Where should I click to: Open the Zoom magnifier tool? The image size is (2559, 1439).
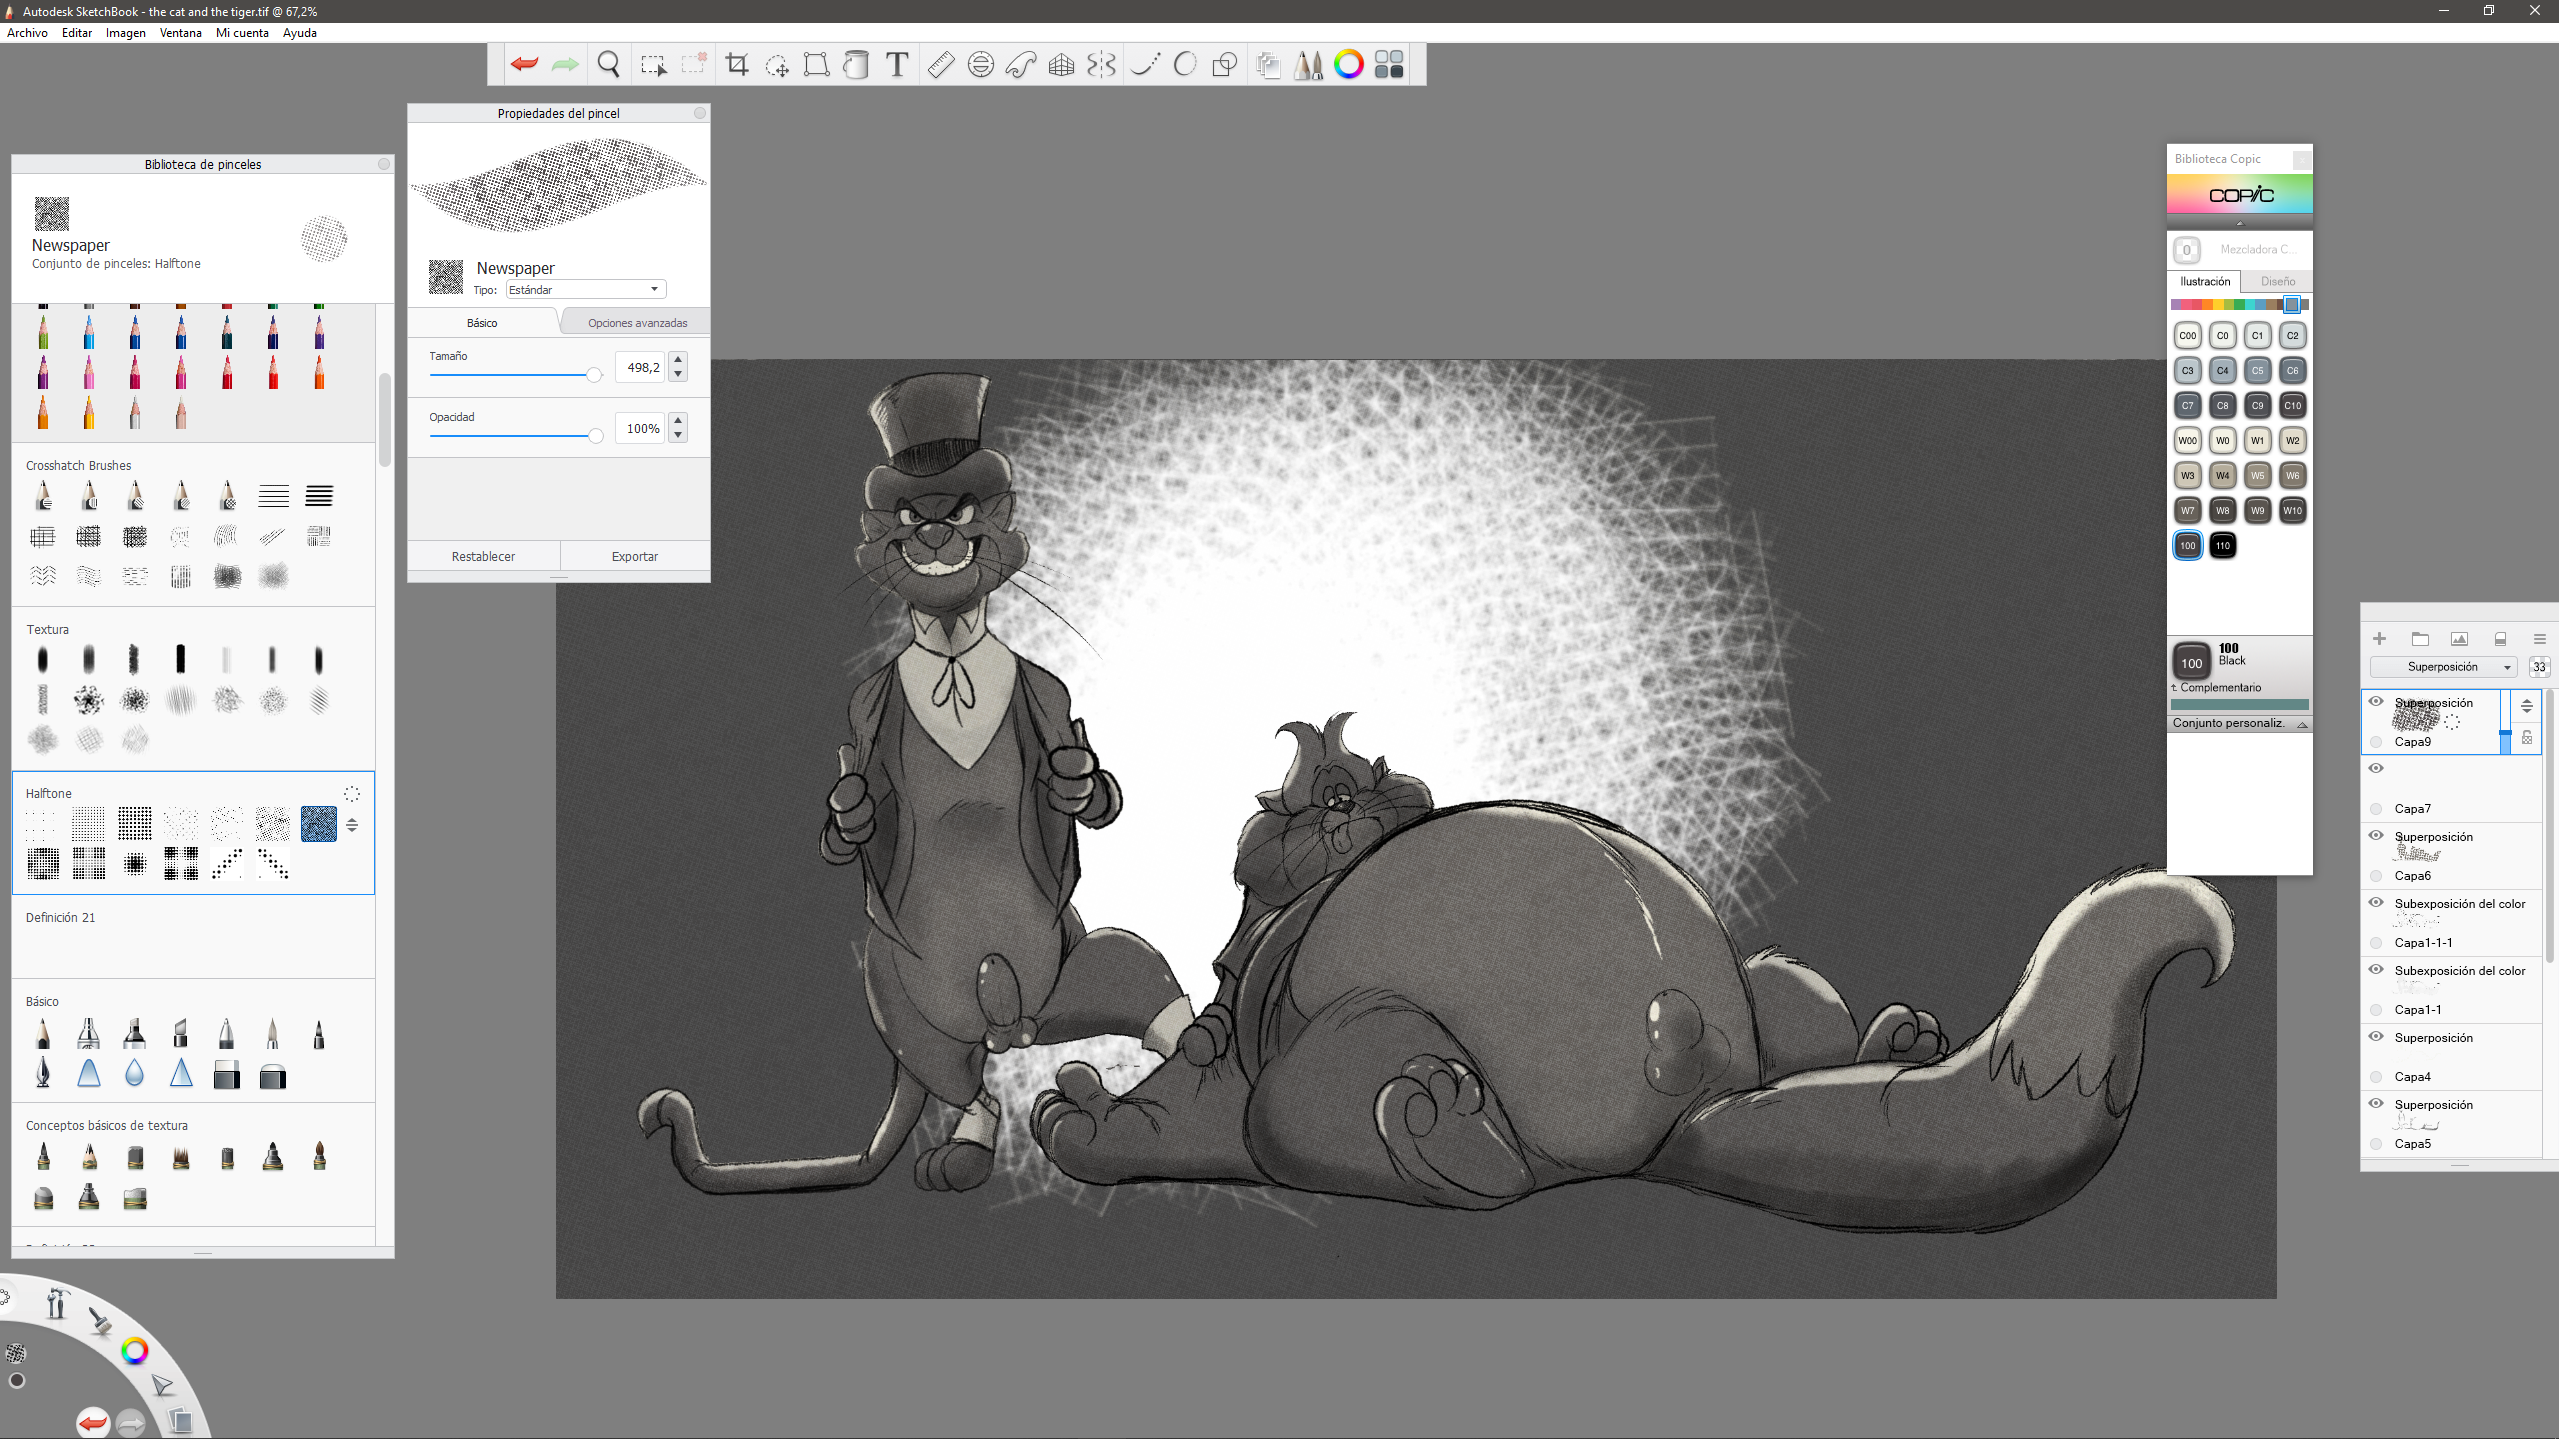pyautogui.click(x=608, y=65)
